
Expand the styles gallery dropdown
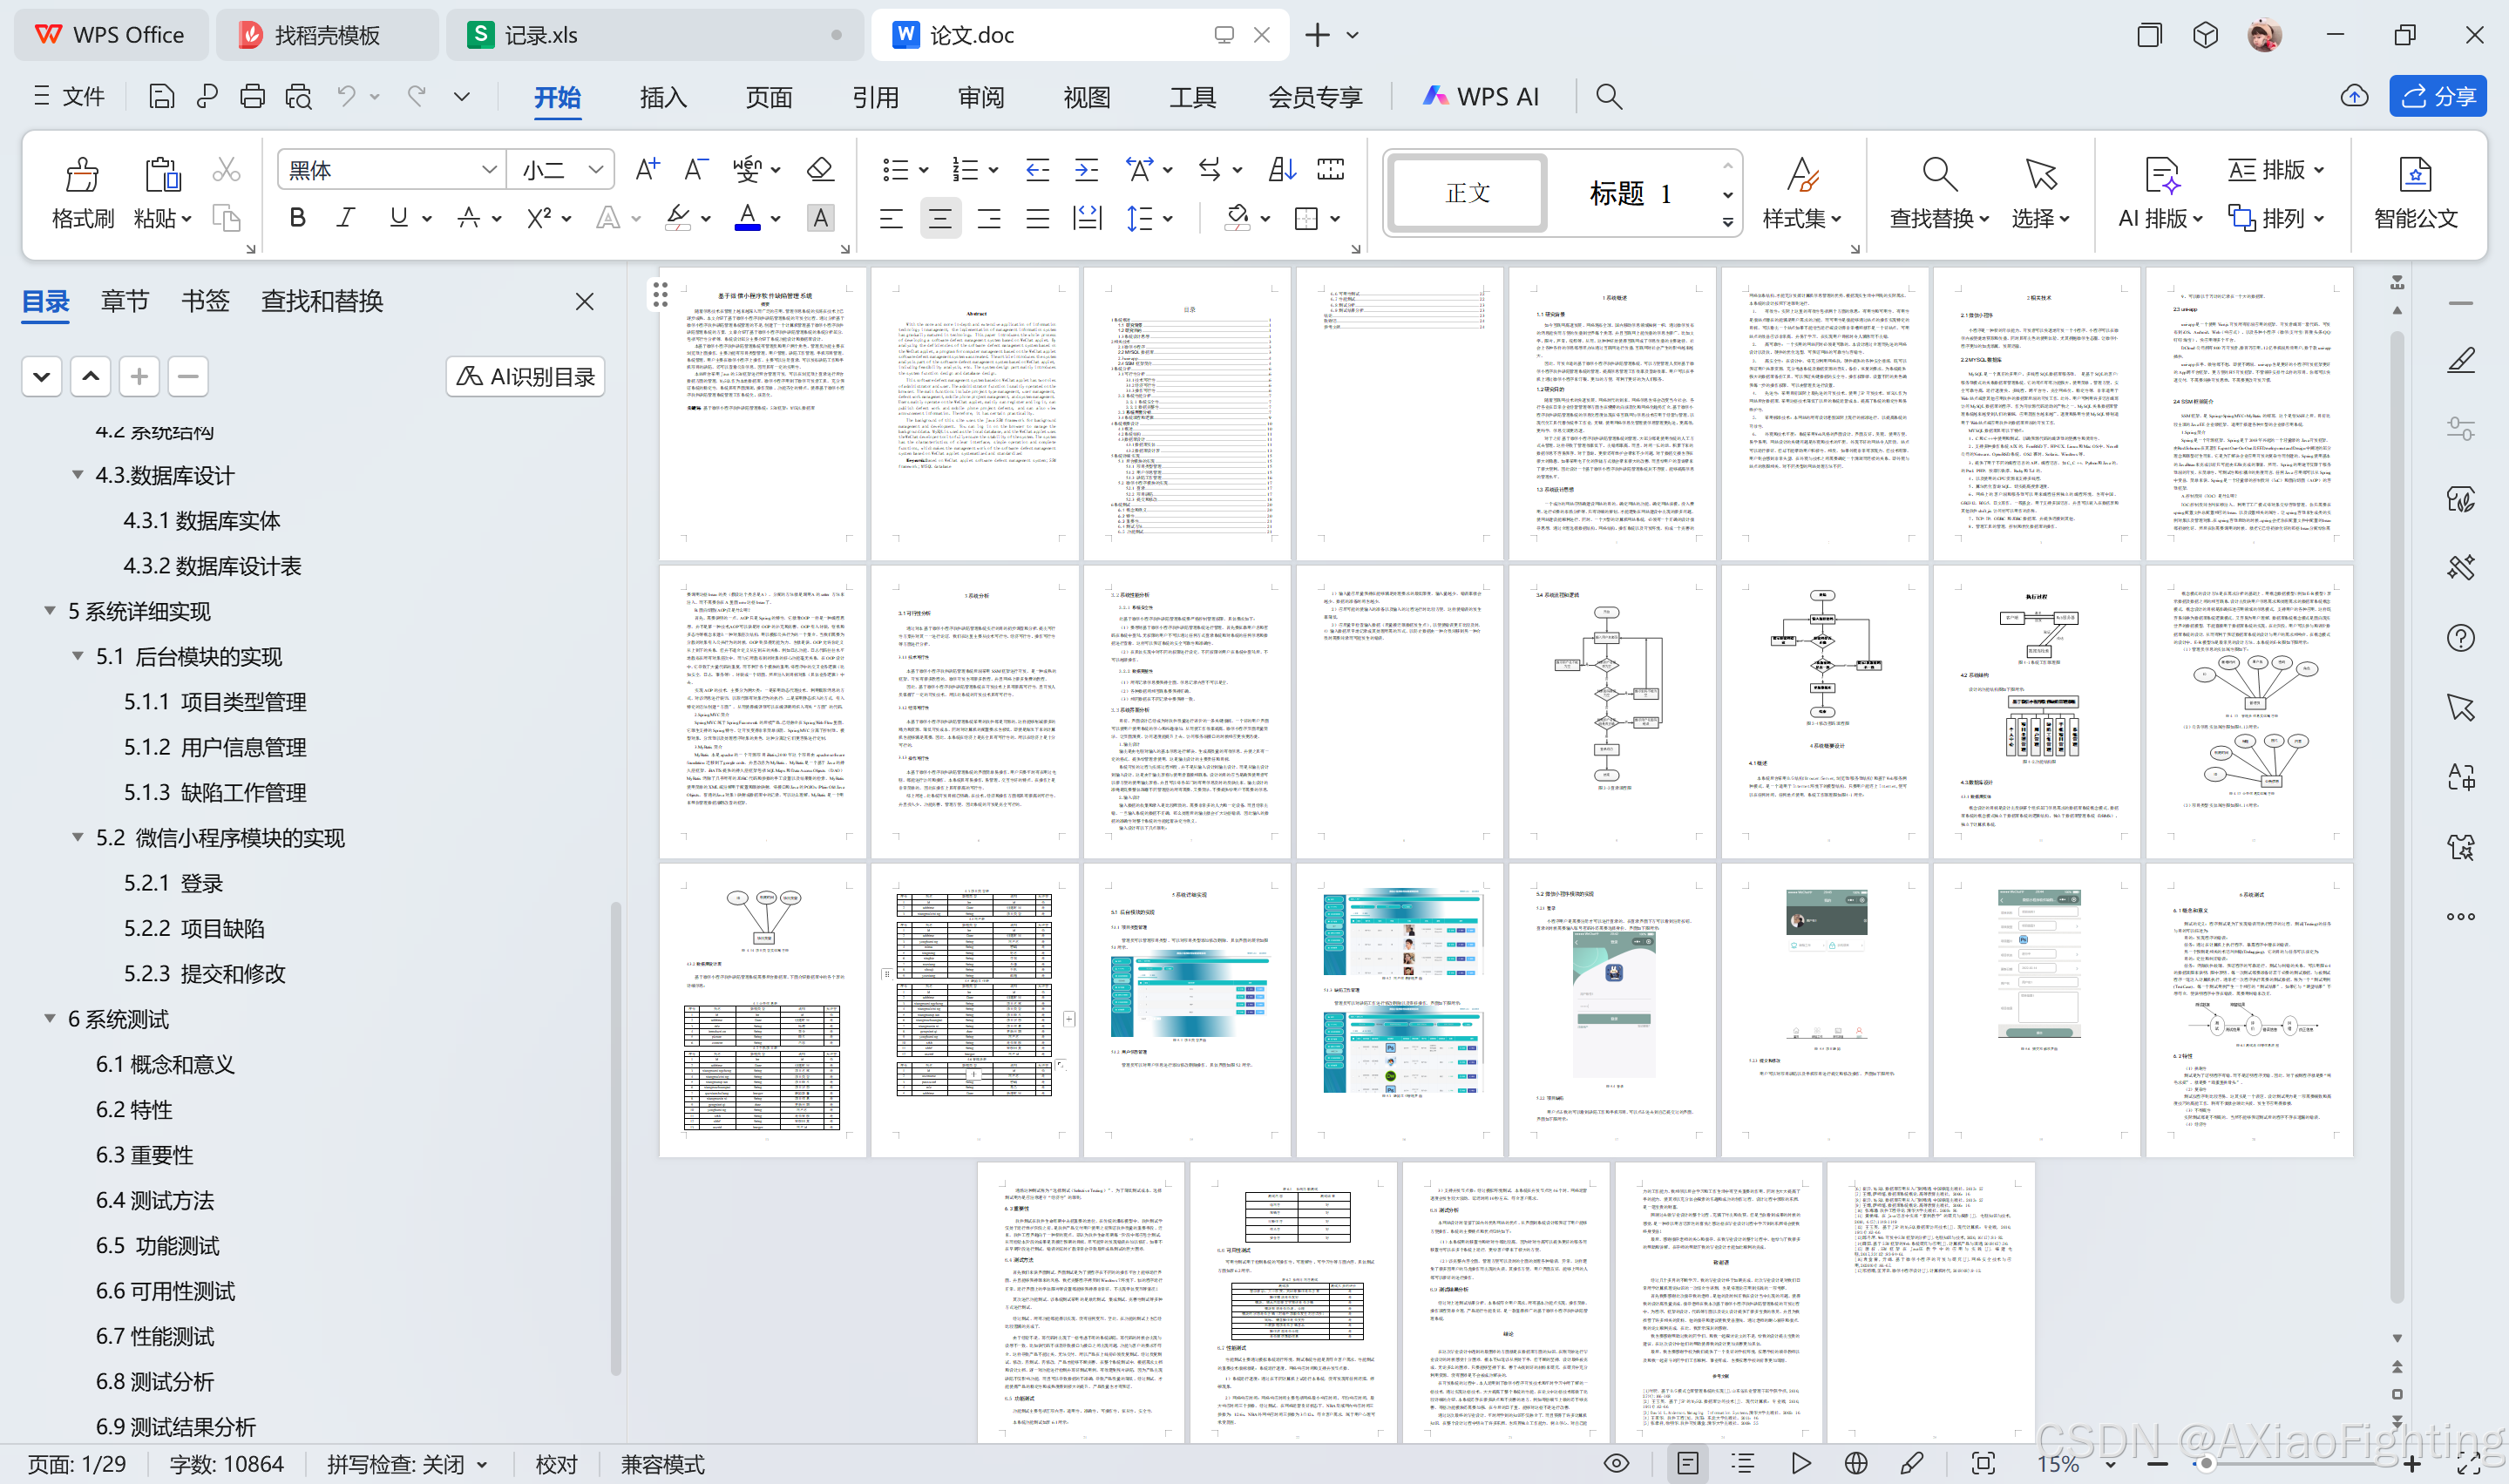(x=1727, y=223)
